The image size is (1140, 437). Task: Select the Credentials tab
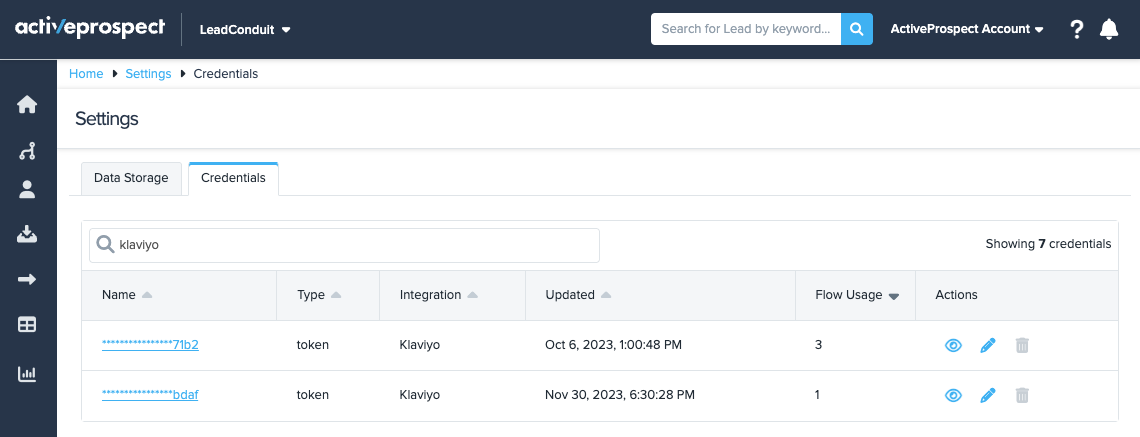[x=233, y=178]
